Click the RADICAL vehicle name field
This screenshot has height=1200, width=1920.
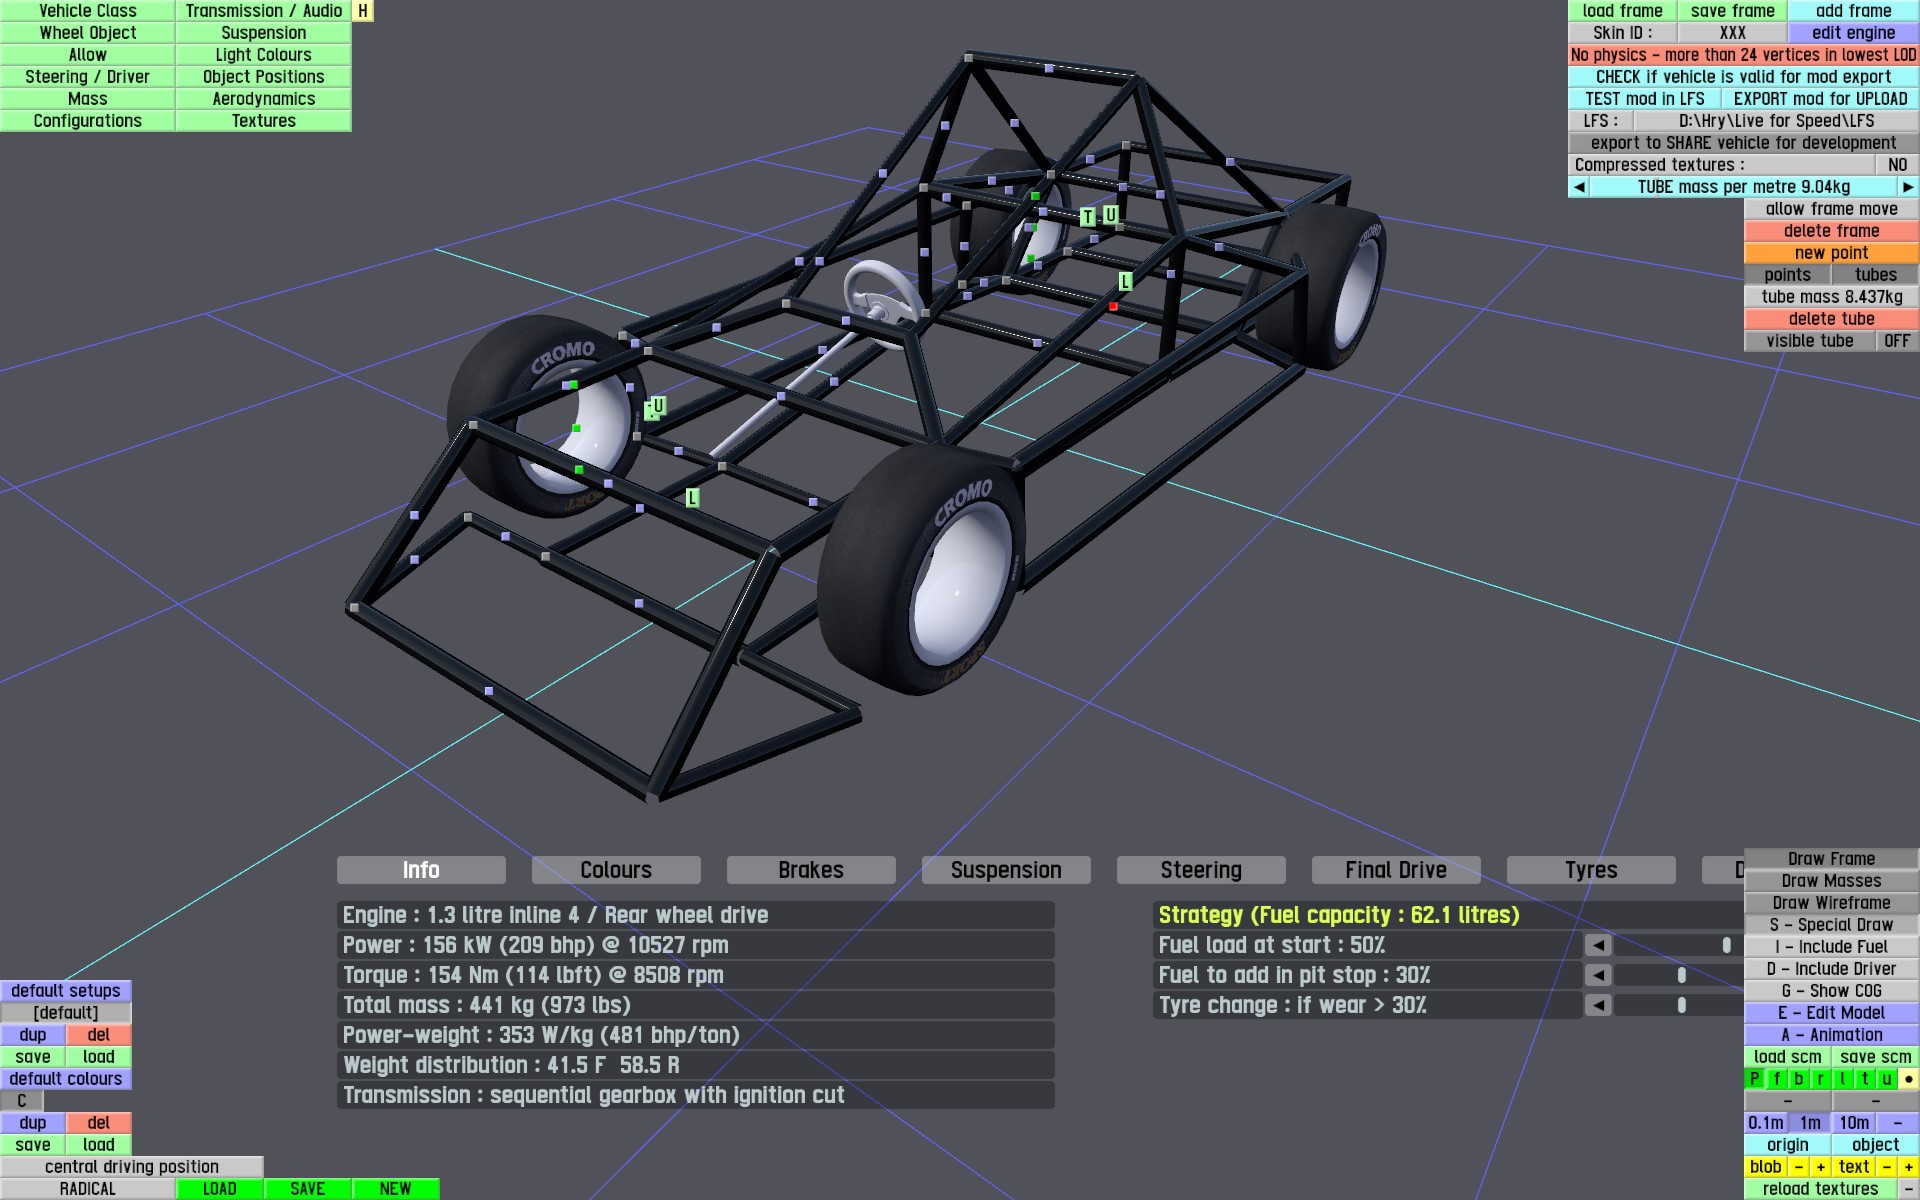[x=88, y=1189]
